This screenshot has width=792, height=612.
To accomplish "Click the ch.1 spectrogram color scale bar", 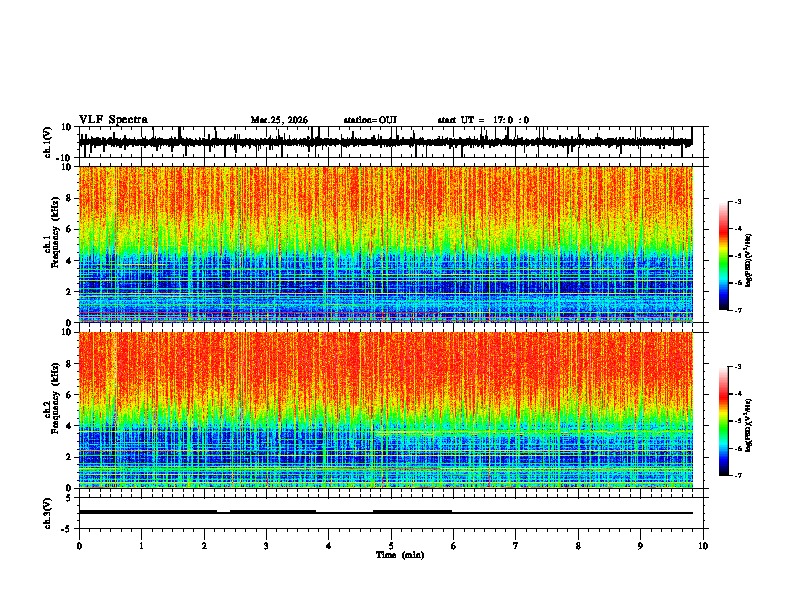I will pyautogui.click(x=724, y=256).
